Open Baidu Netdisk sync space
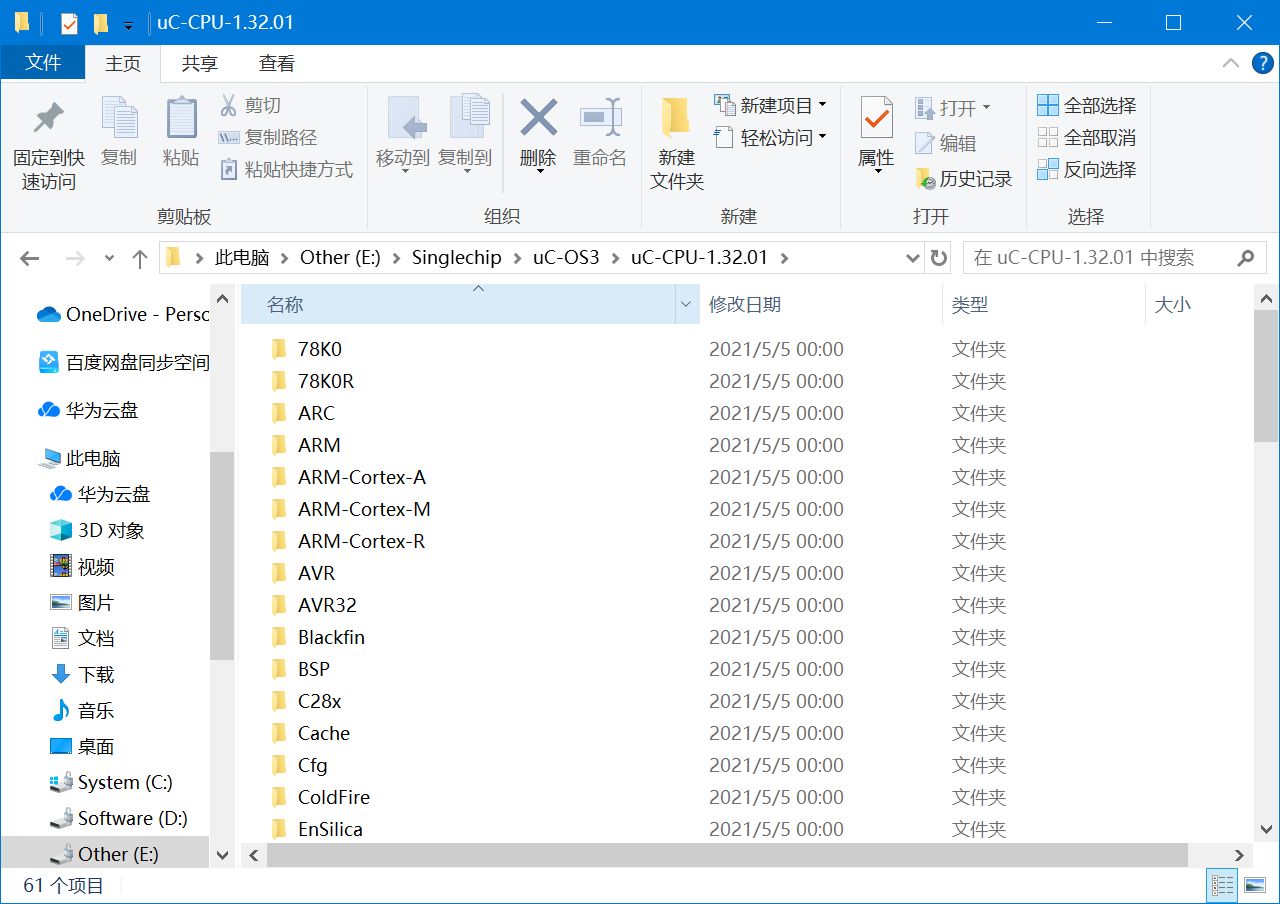Viewport: 1280px width, 904px height. 122,362
